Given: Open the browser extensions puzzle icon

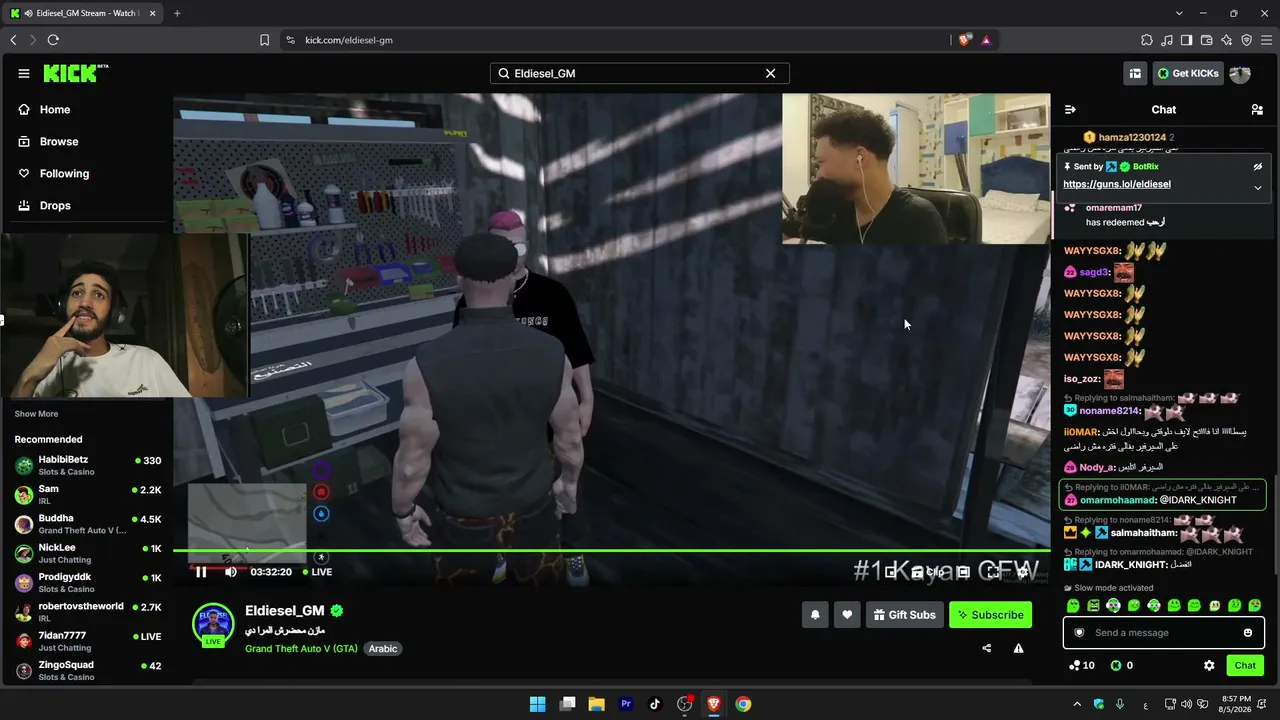Looking at the screenshot, I should pyautogui.click(x=1146, y=40).
